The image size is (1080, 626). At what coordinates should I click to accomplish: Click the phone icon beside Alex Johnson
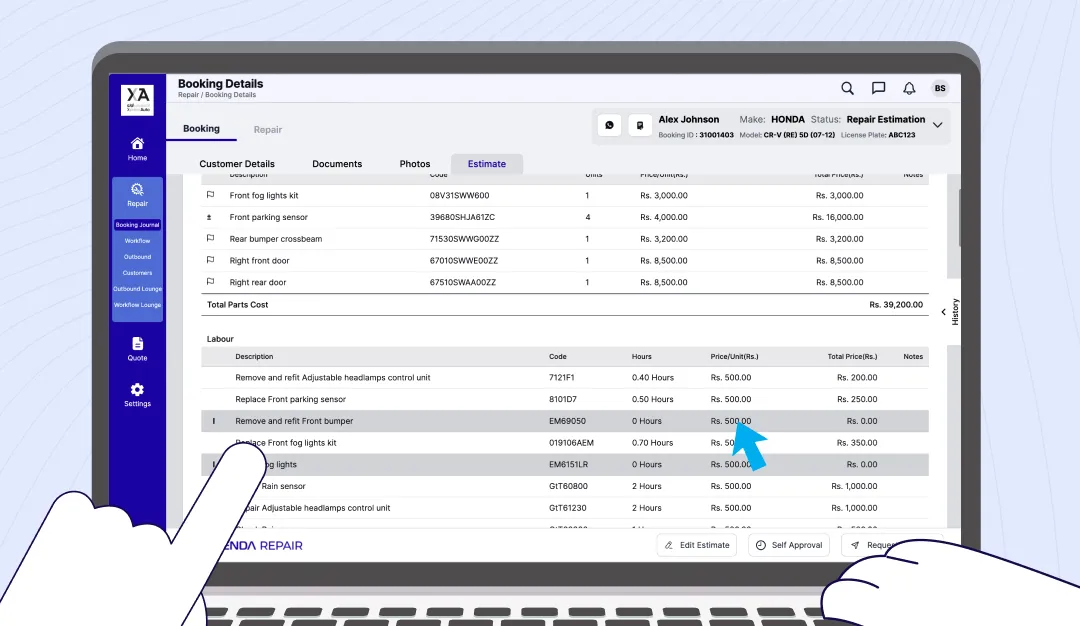pos(640,125)
